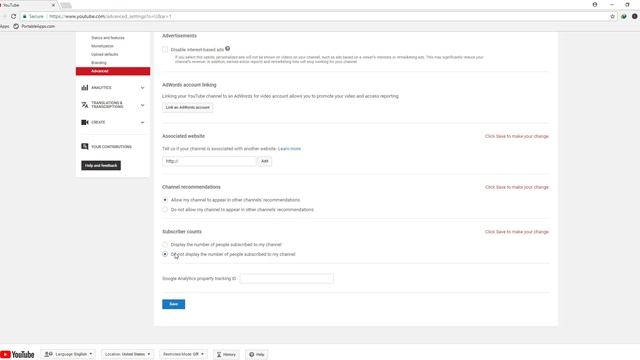The image size is (640, 360).
Task: Open the Restricted Mode: Off dropdown
Action: point(183,354)
